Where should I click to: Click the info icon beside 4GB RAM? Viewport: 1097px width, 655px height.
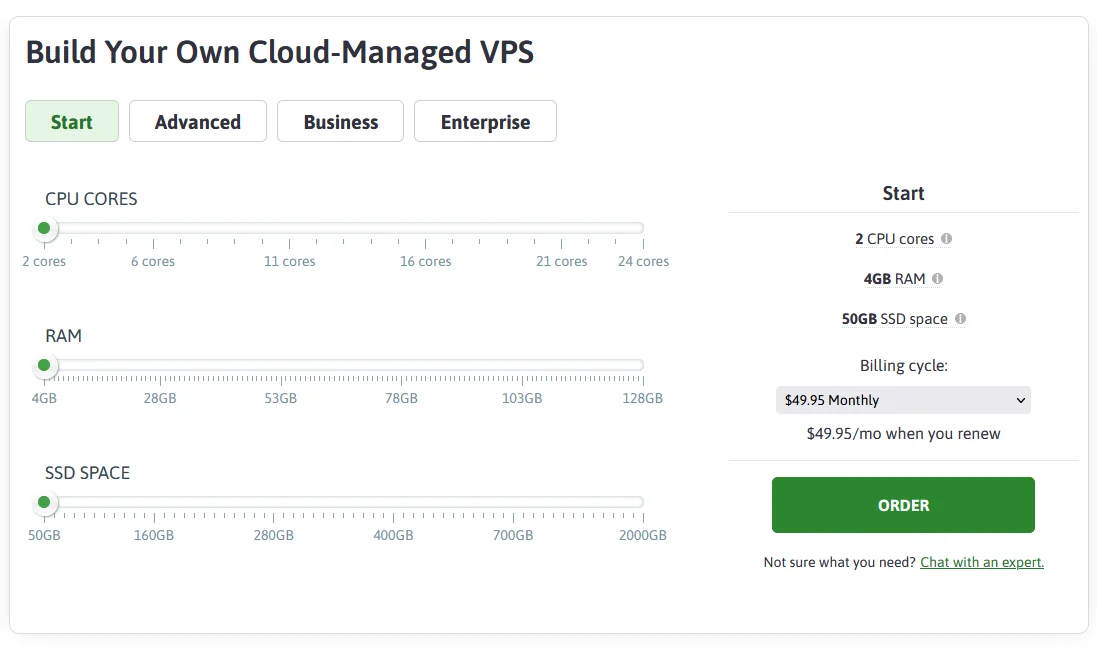coord(937,279)
